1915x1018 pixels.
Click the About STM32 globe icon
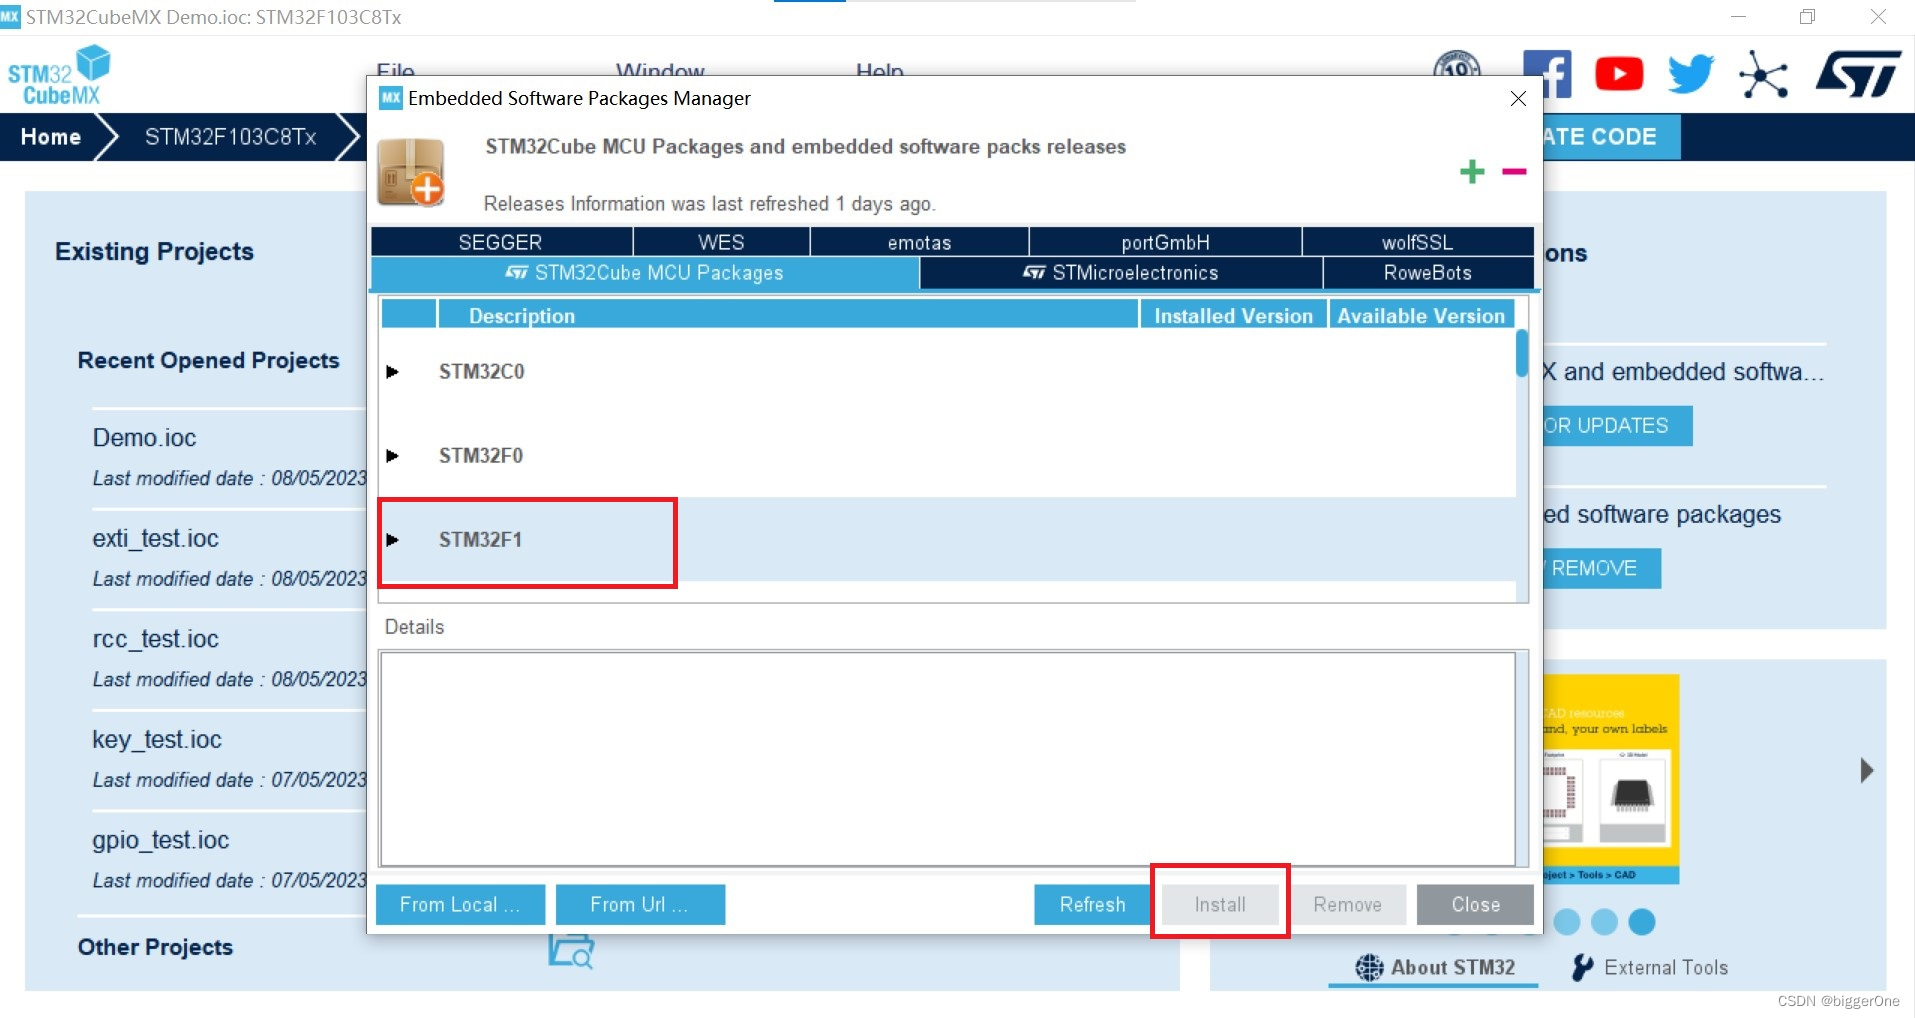(1369, 967)
